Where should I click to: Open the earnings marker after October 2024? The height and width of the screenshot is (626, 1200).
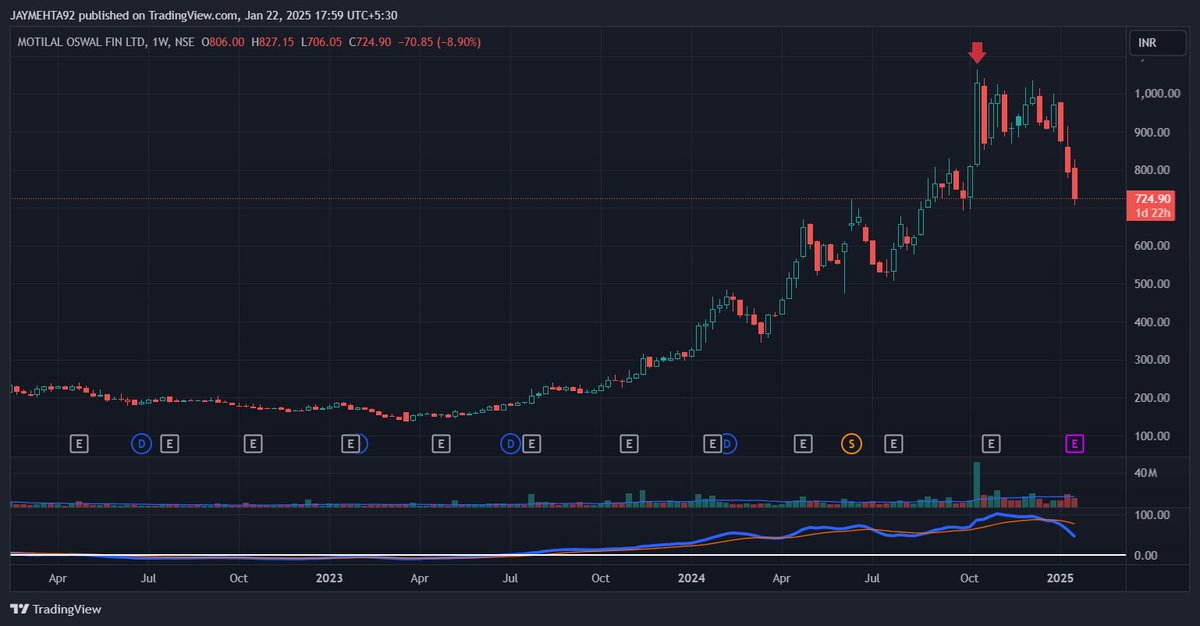[x=991, y=443]
